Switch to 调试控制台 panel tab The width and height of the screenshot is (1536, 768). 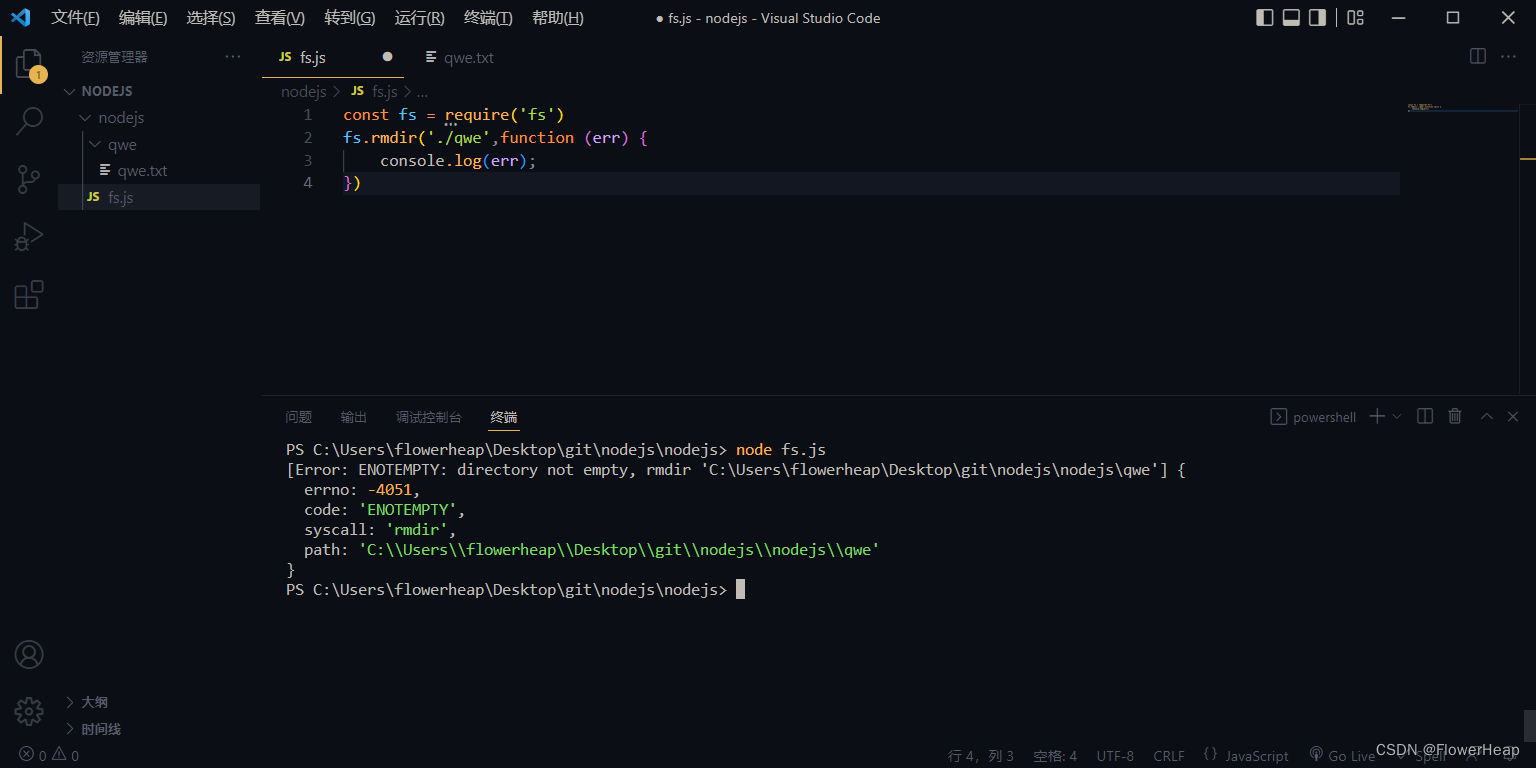(429, 417)
